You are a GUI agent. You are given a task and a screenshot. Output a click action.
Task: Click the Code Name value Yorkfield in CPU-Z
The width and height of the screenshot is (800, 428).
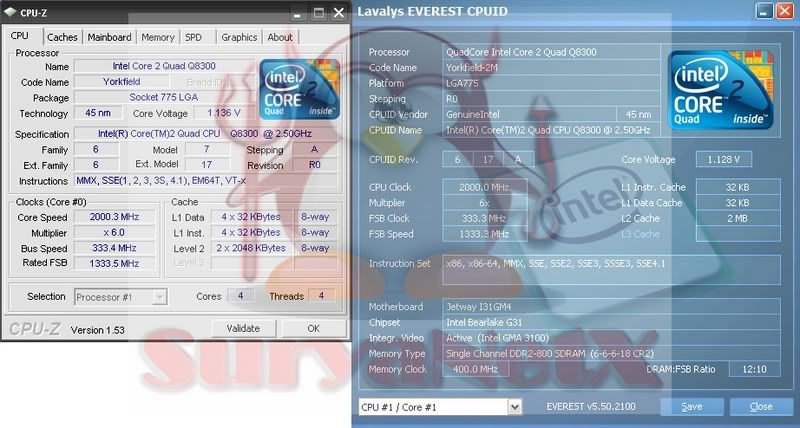[x=121, y=82]
